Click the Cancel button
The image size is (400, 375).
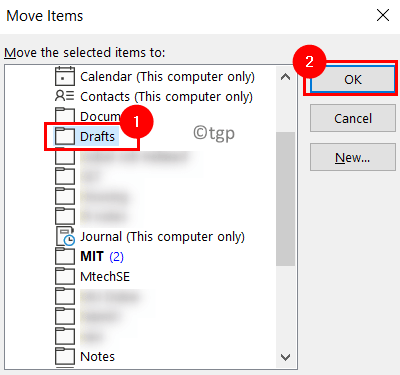point(353,118)
